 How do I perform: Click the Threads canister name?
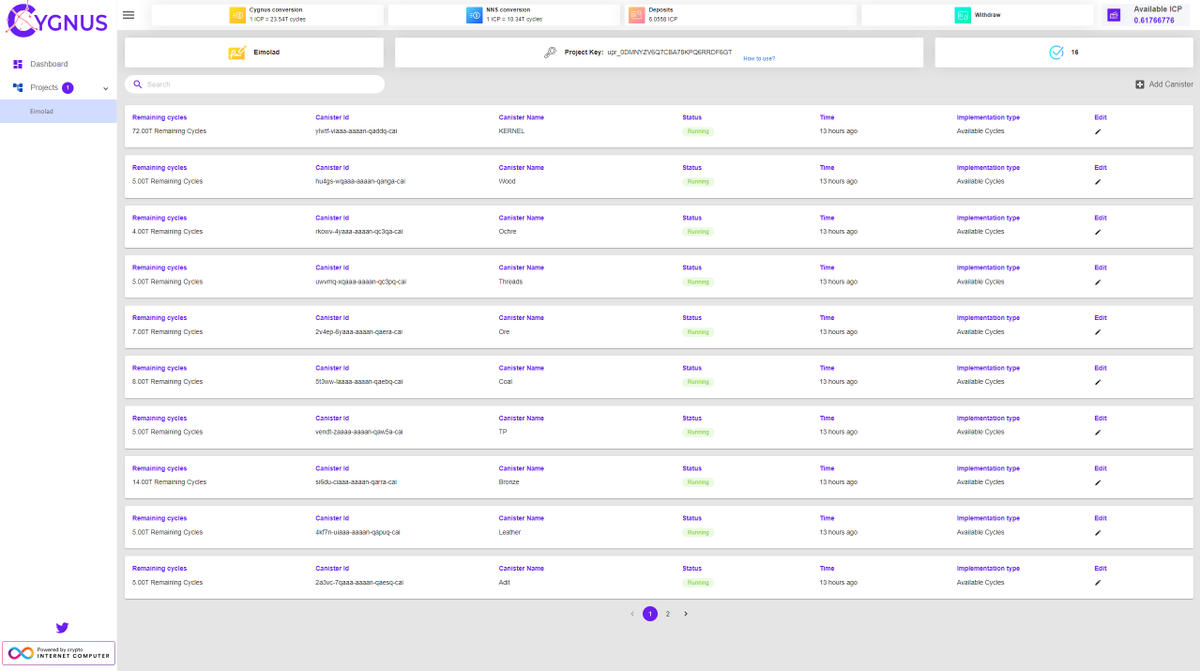tap(510, 282)
